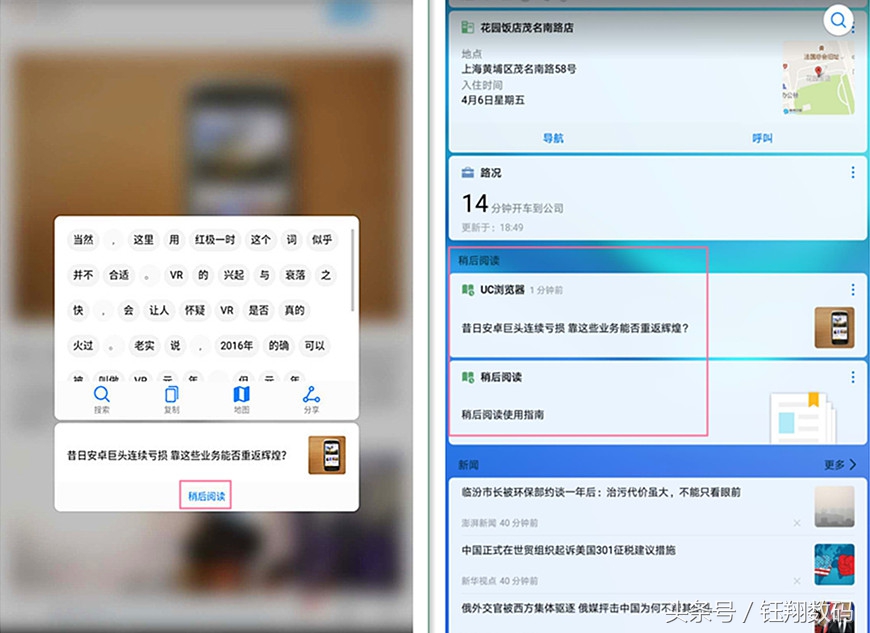Tap the search magnifier icon in the word popup

102,395
